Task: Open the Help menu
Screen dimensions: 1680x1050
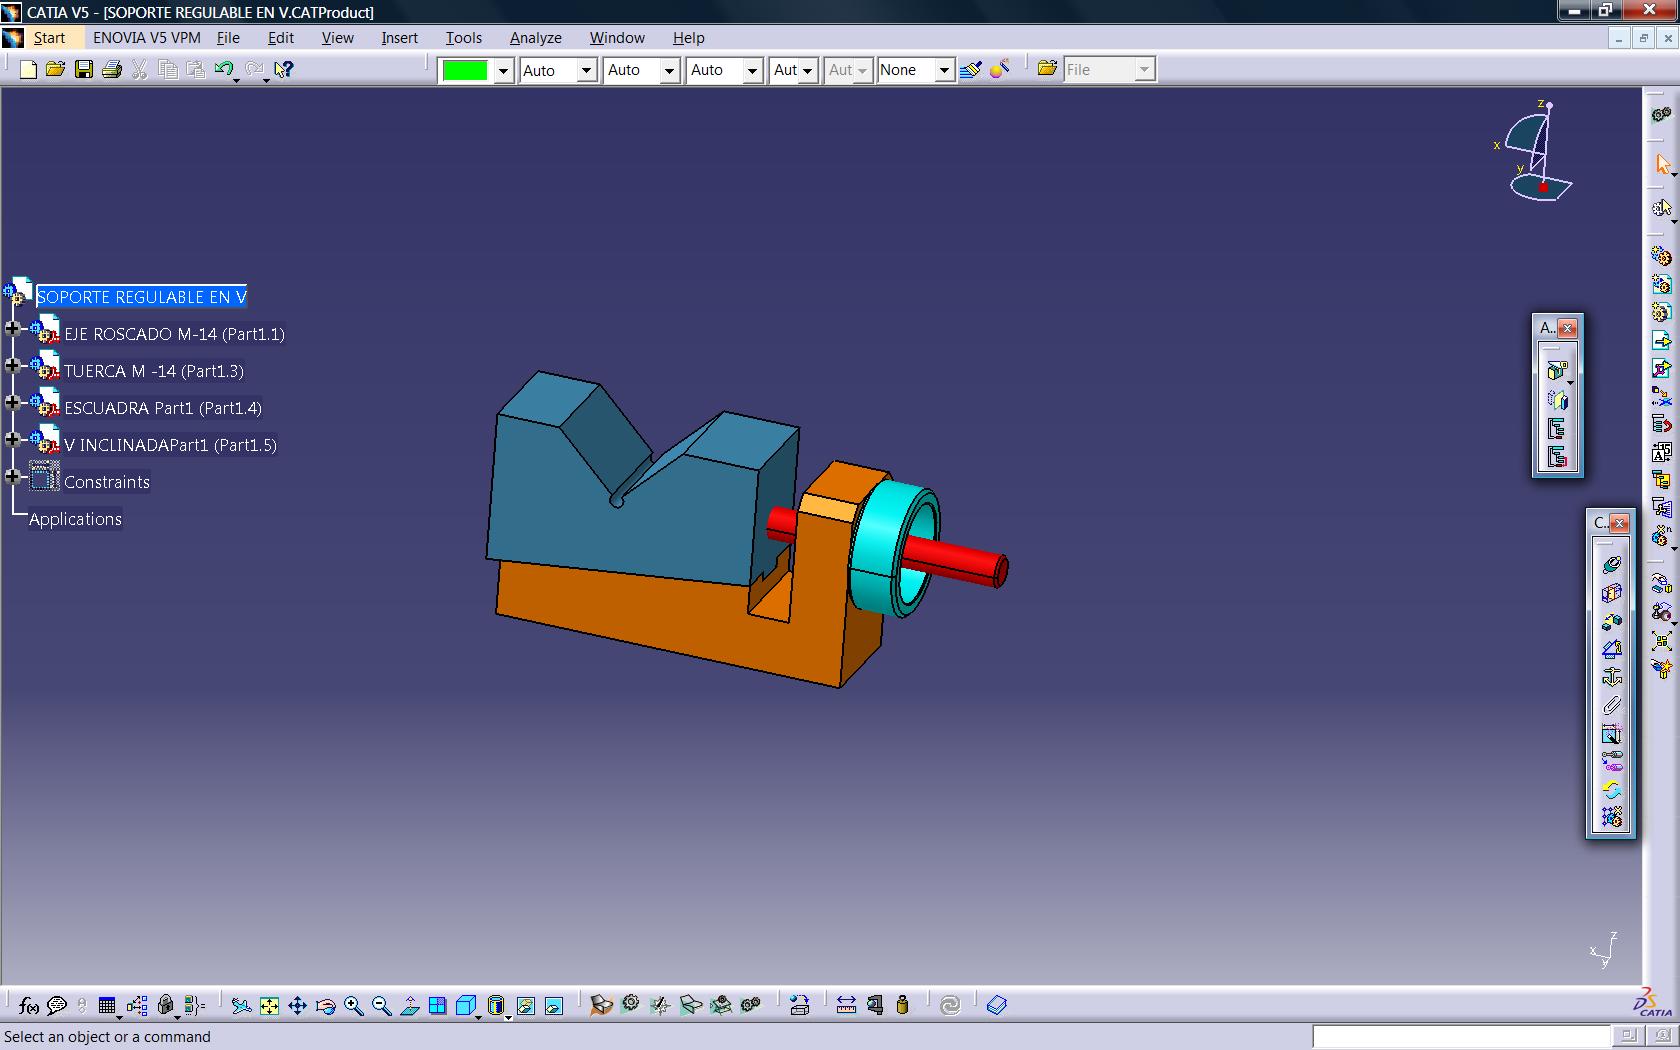Action: pyautogui.click(x=688, y=38)
